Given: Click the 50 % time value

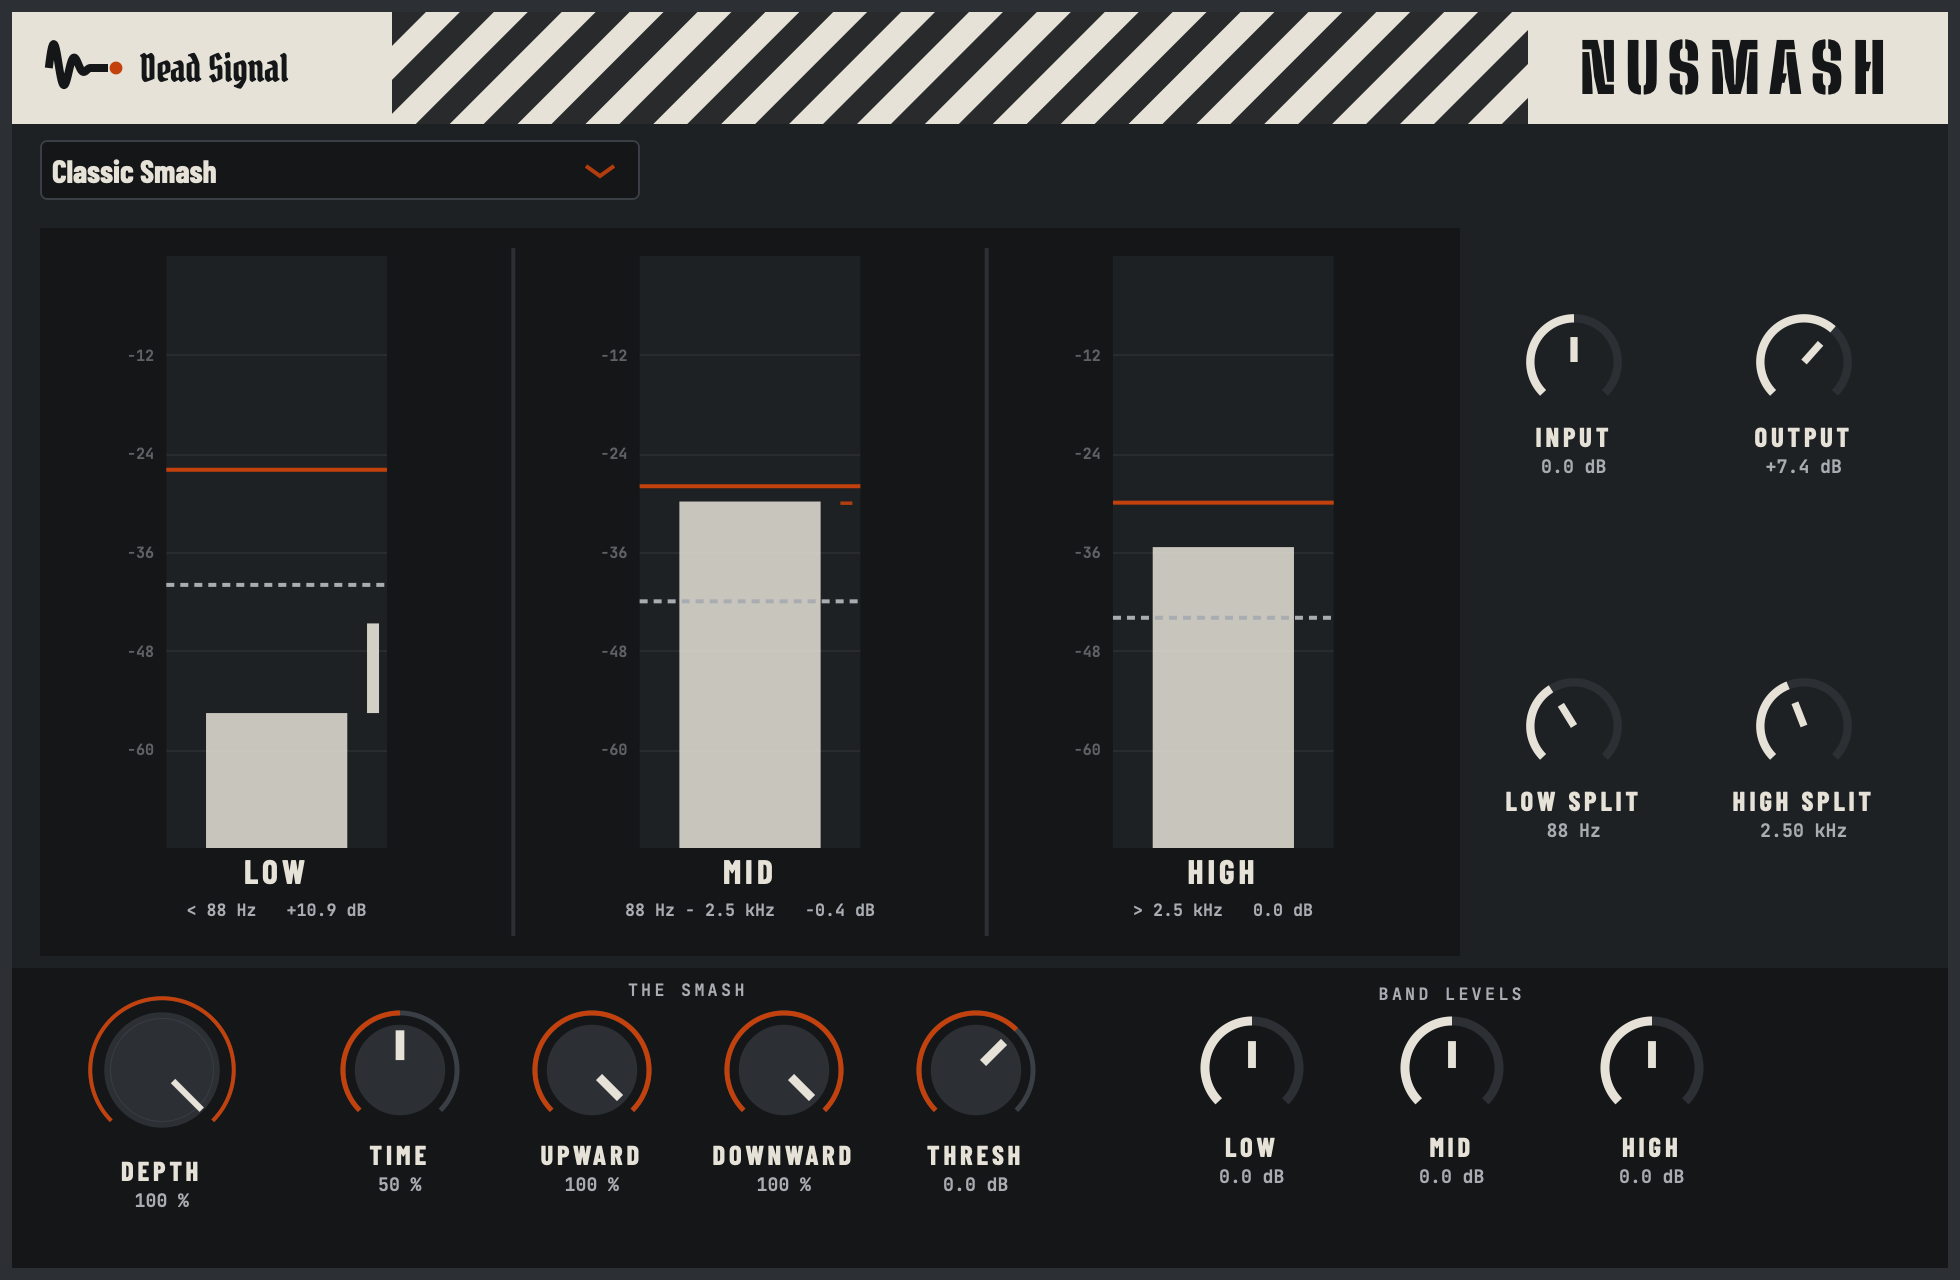Looking at the screenshot, I should 399,1185.
